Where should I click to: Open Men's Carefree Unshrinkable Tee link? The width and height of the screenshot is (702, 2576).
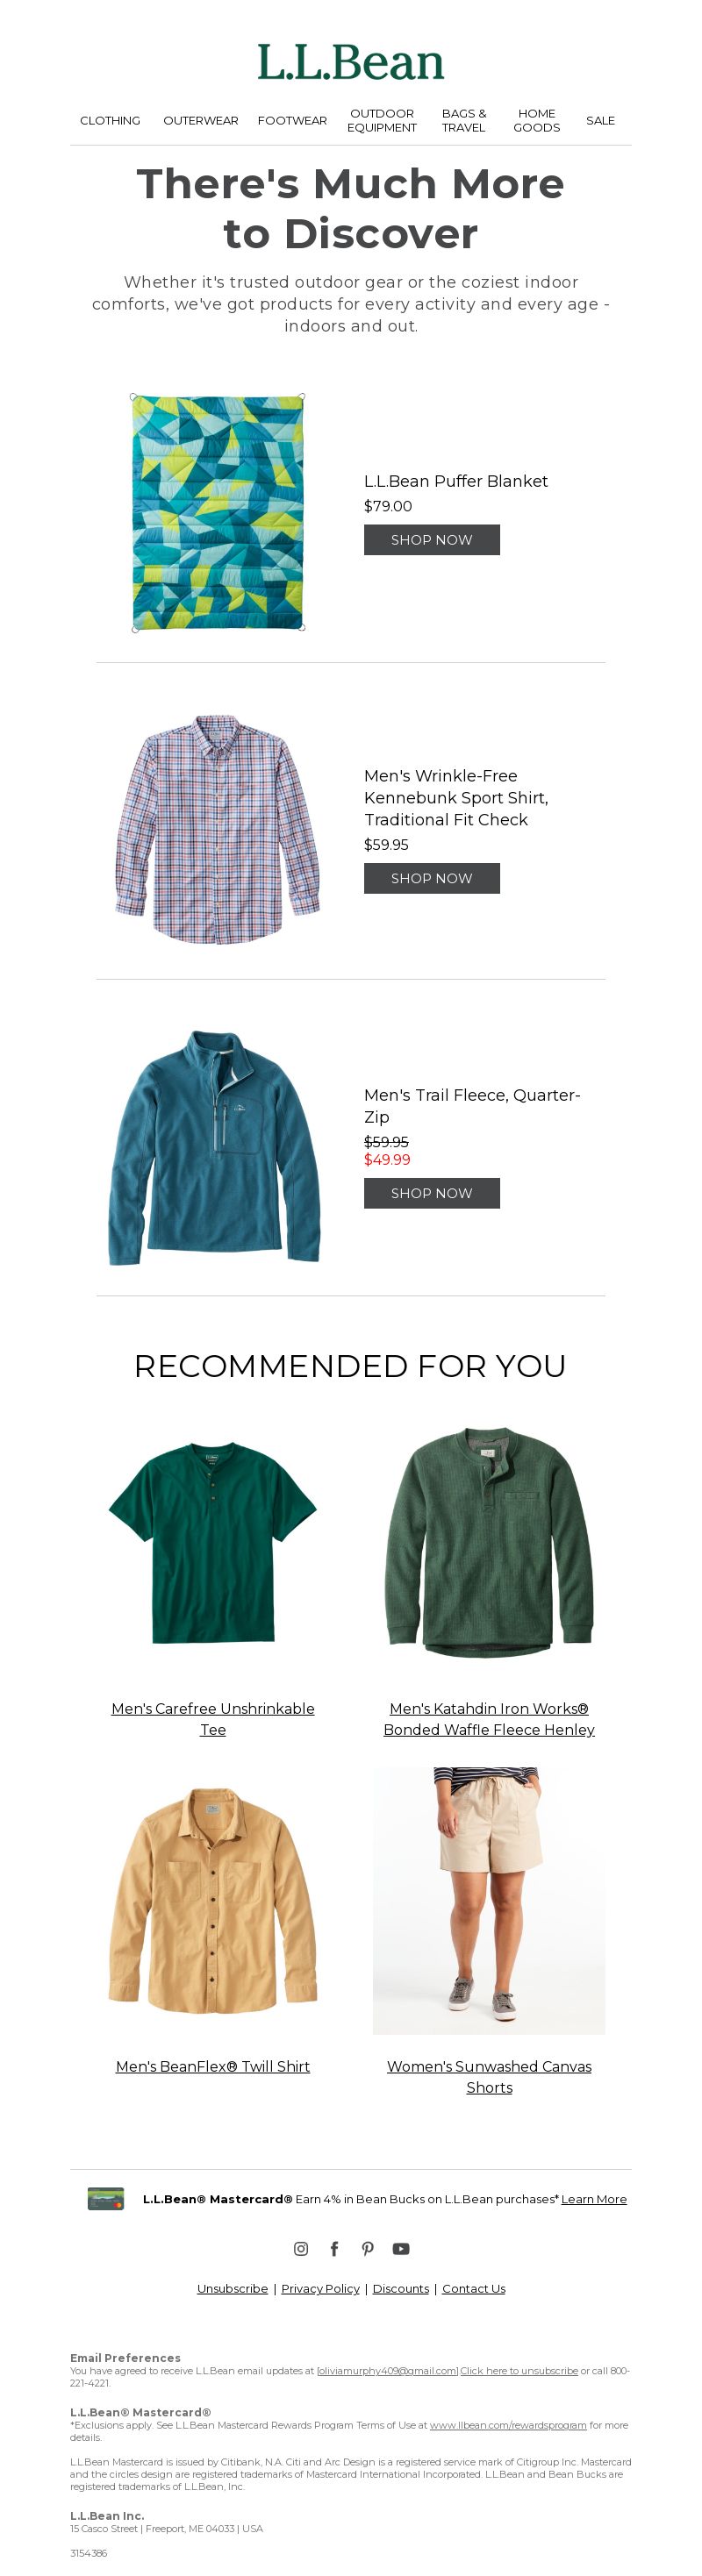[x=213, y=1719]
